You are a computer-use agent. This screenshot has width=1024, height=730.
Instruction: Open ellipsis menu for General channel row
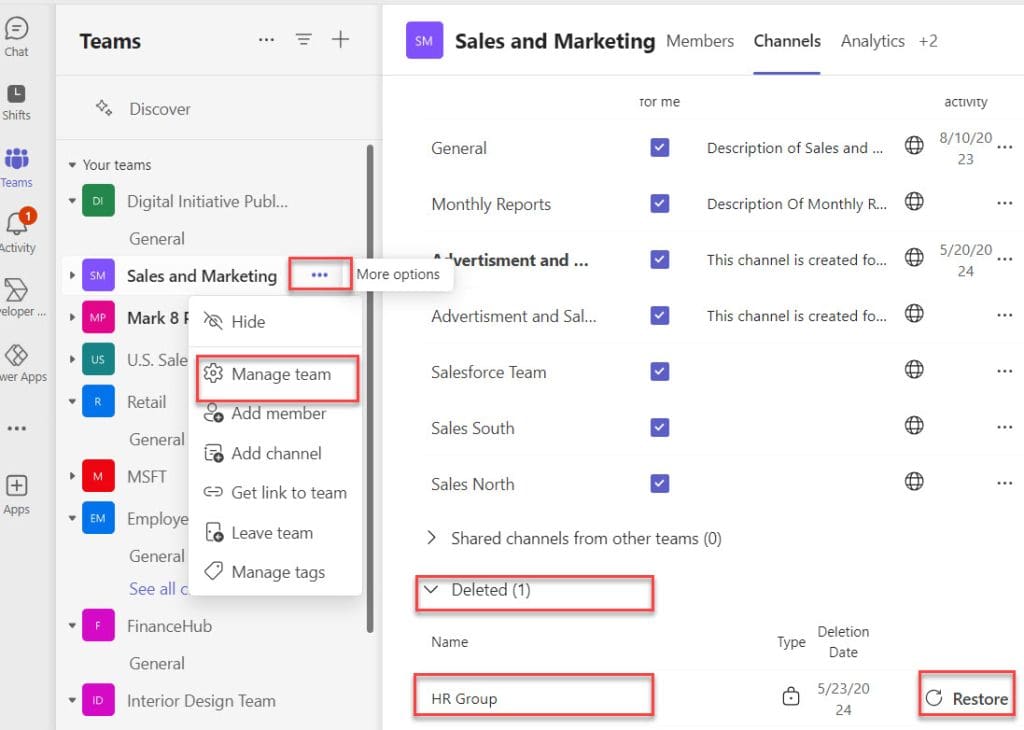(1004, 148)
